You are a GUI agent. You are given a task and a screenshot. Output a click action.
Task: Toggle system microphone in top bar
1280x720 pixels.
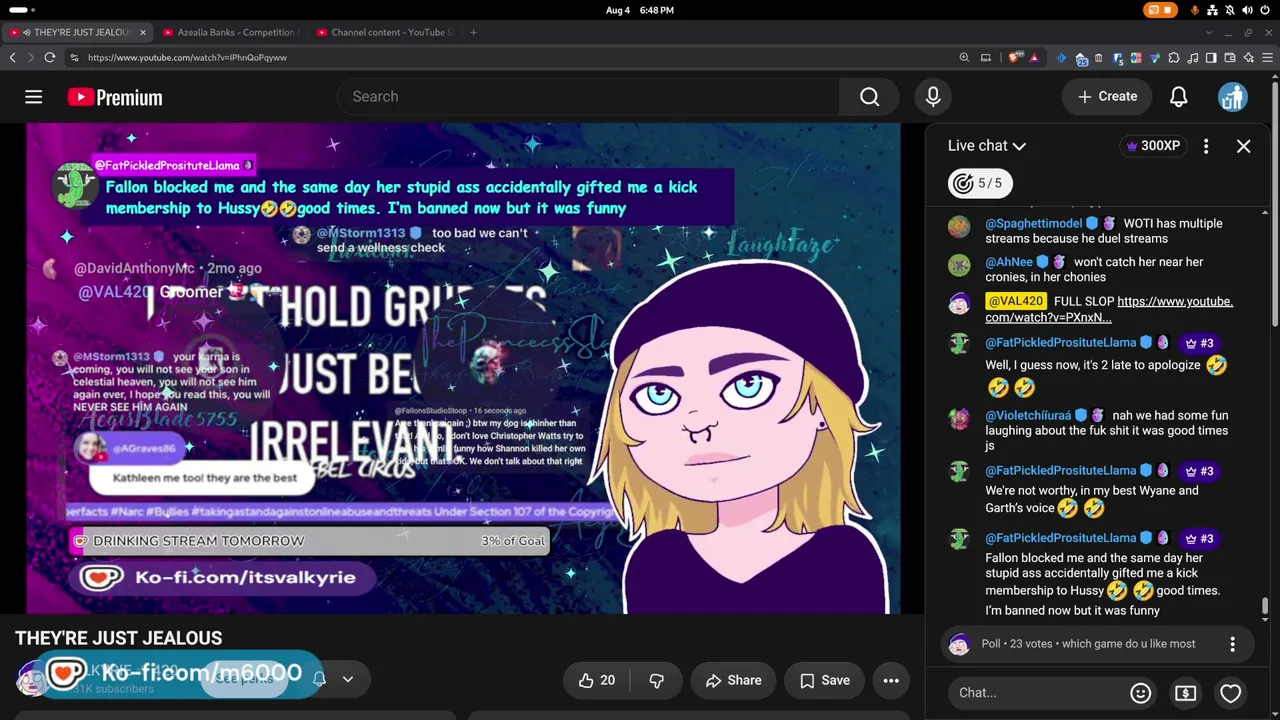pos(1195,10)
